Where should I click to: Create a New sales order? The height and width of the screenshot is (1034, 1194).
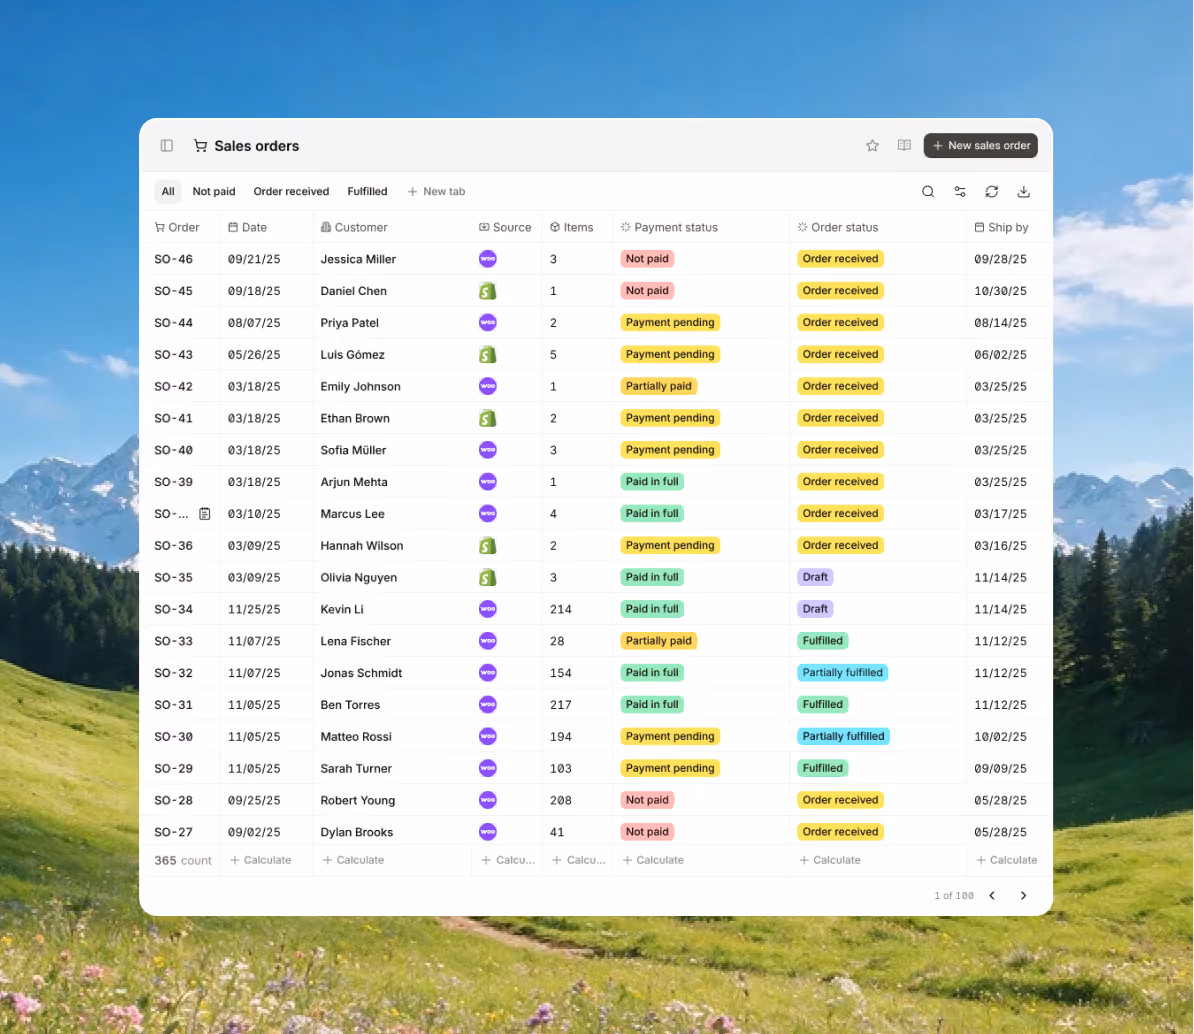[981, 145]
